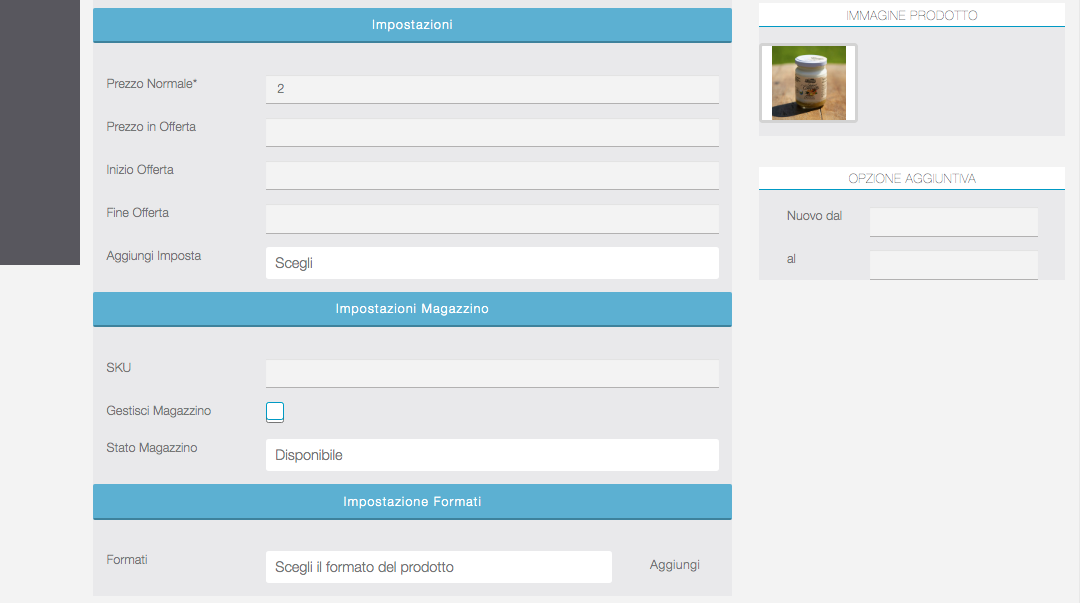This screenshot has height=603, width=1080.
Task: Focus the Prezzo in Offerta field
Action: [x=491, y=132]
